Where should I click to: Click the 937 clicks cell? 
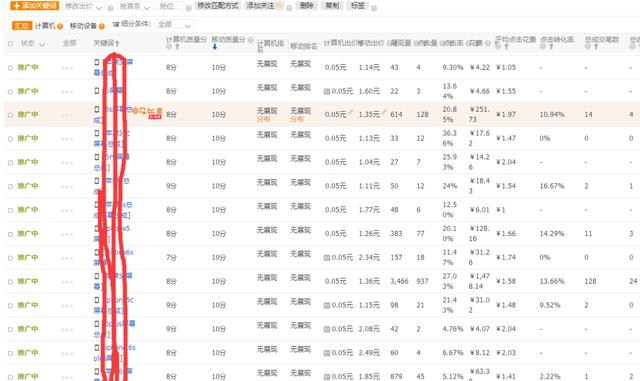coord(422,281)
